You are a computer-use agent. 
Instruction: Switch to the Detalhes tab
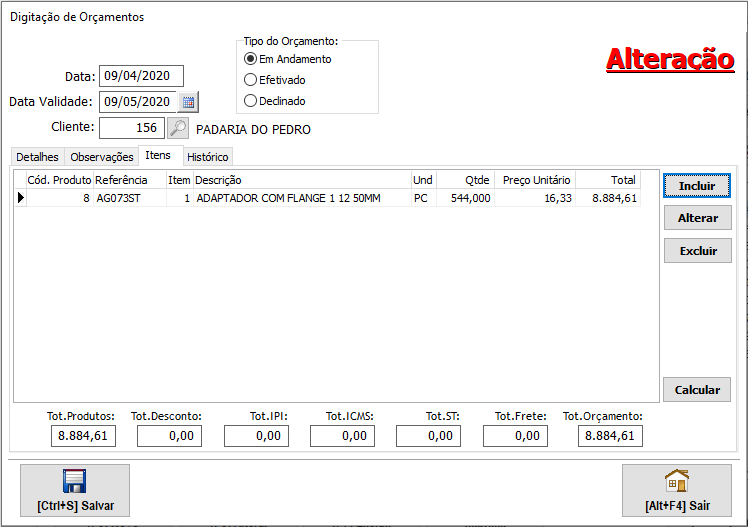[37, 157]
